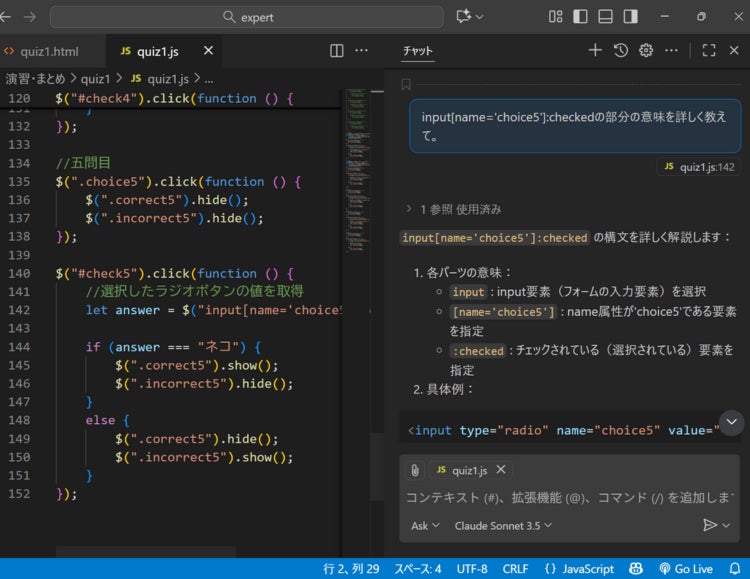Maximize the chat panel size
The width and height of the screenshot is (750, 579).
[x=708, y=50]
